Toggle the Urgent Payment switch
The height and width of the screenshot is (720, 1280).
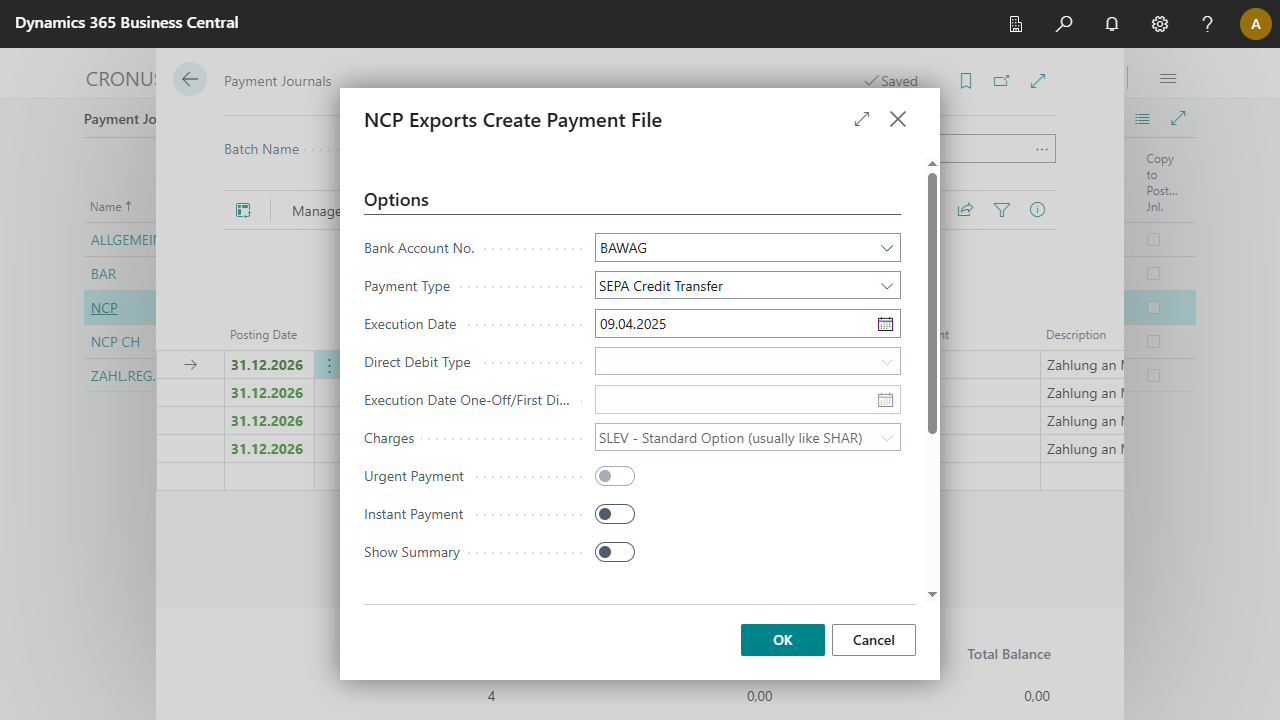coord(615,476)
